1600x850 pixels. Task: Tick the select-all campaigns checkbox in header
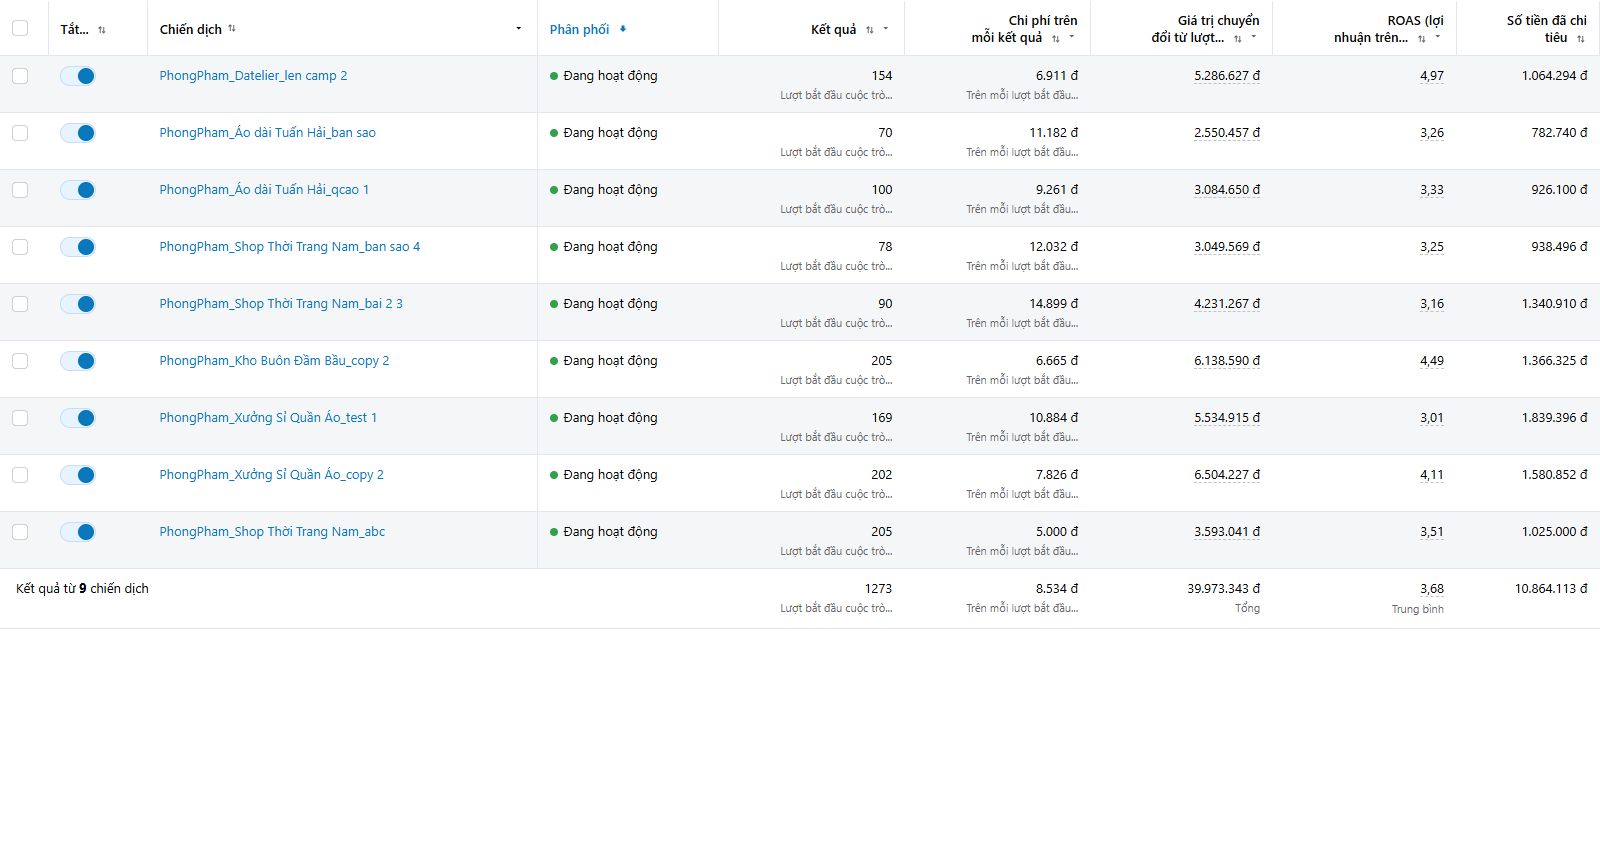click(x=20, y=28)
